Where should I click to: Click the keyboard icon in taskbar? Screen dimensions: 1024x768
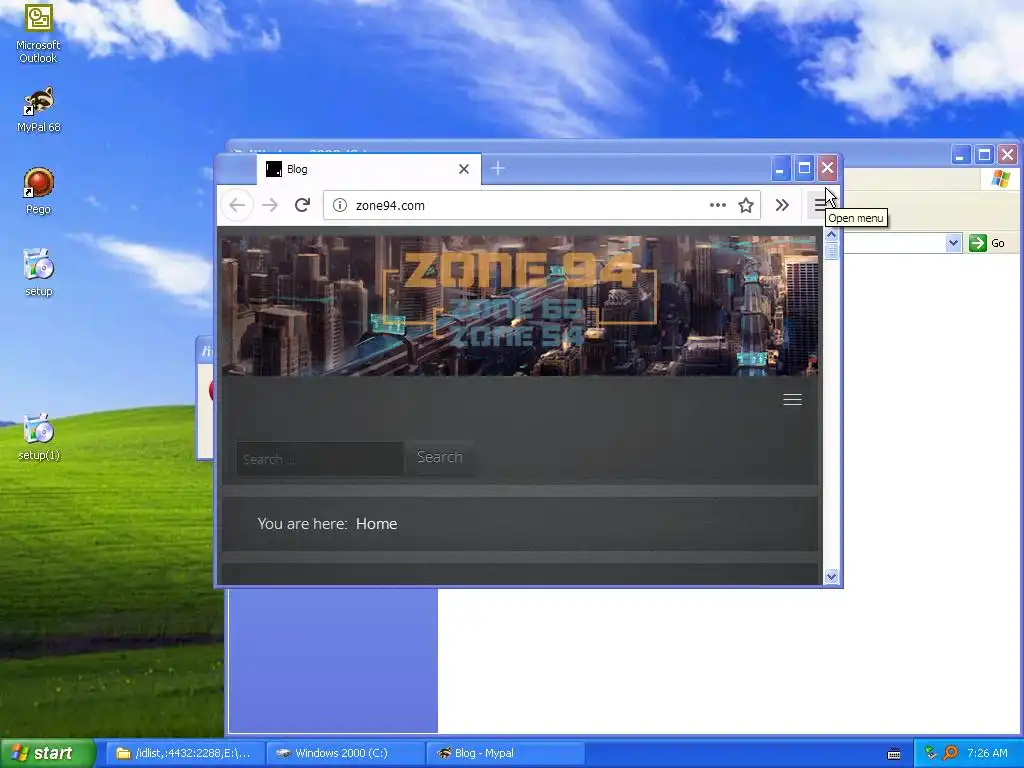point(894,754)
